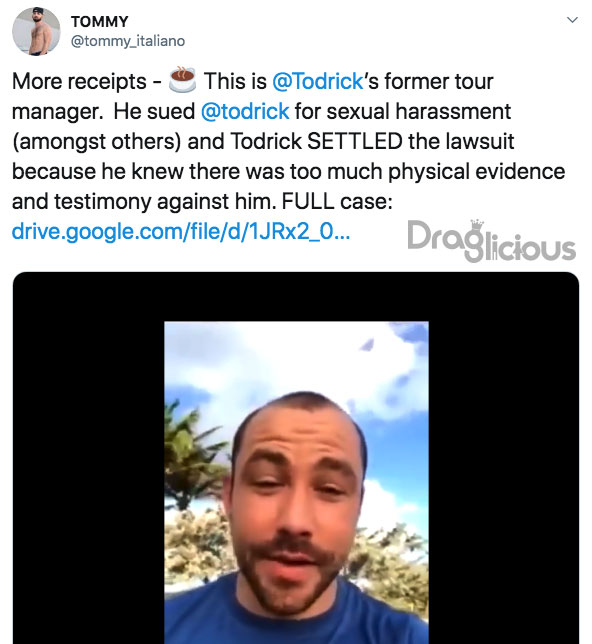Click the tweet text body
592x644 pixels.
(x=288, y=156)
